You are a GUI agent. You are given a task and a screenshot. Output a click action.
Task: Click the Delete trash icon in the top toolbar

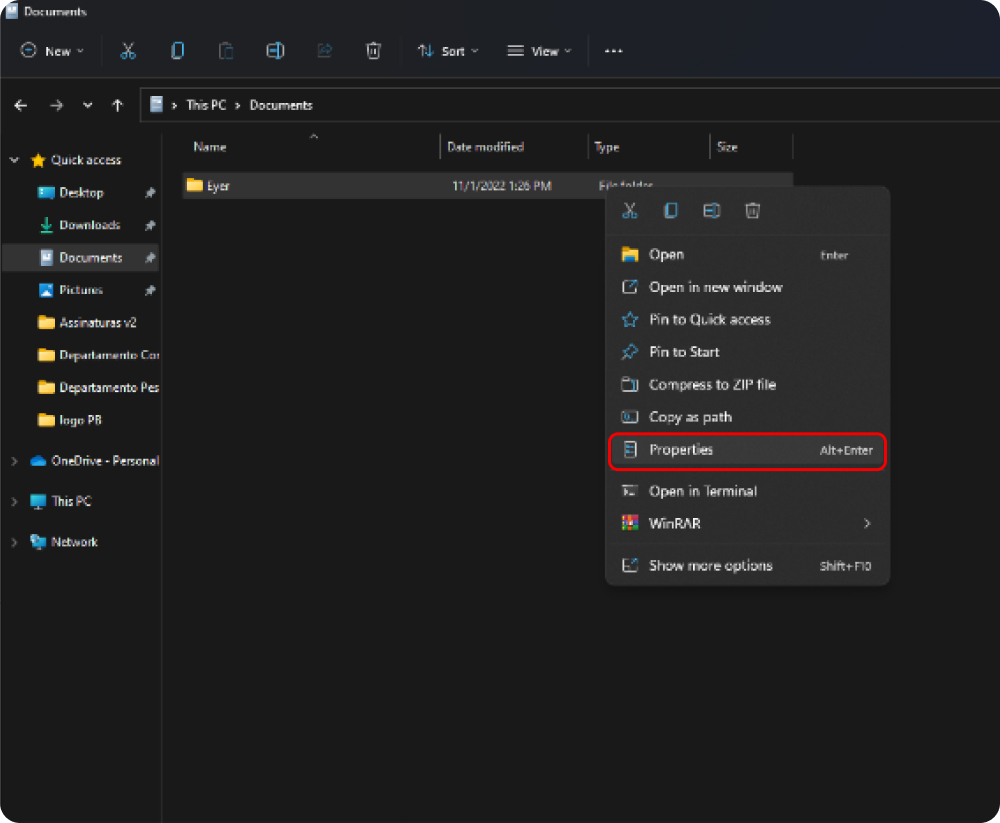pos(373,51)
